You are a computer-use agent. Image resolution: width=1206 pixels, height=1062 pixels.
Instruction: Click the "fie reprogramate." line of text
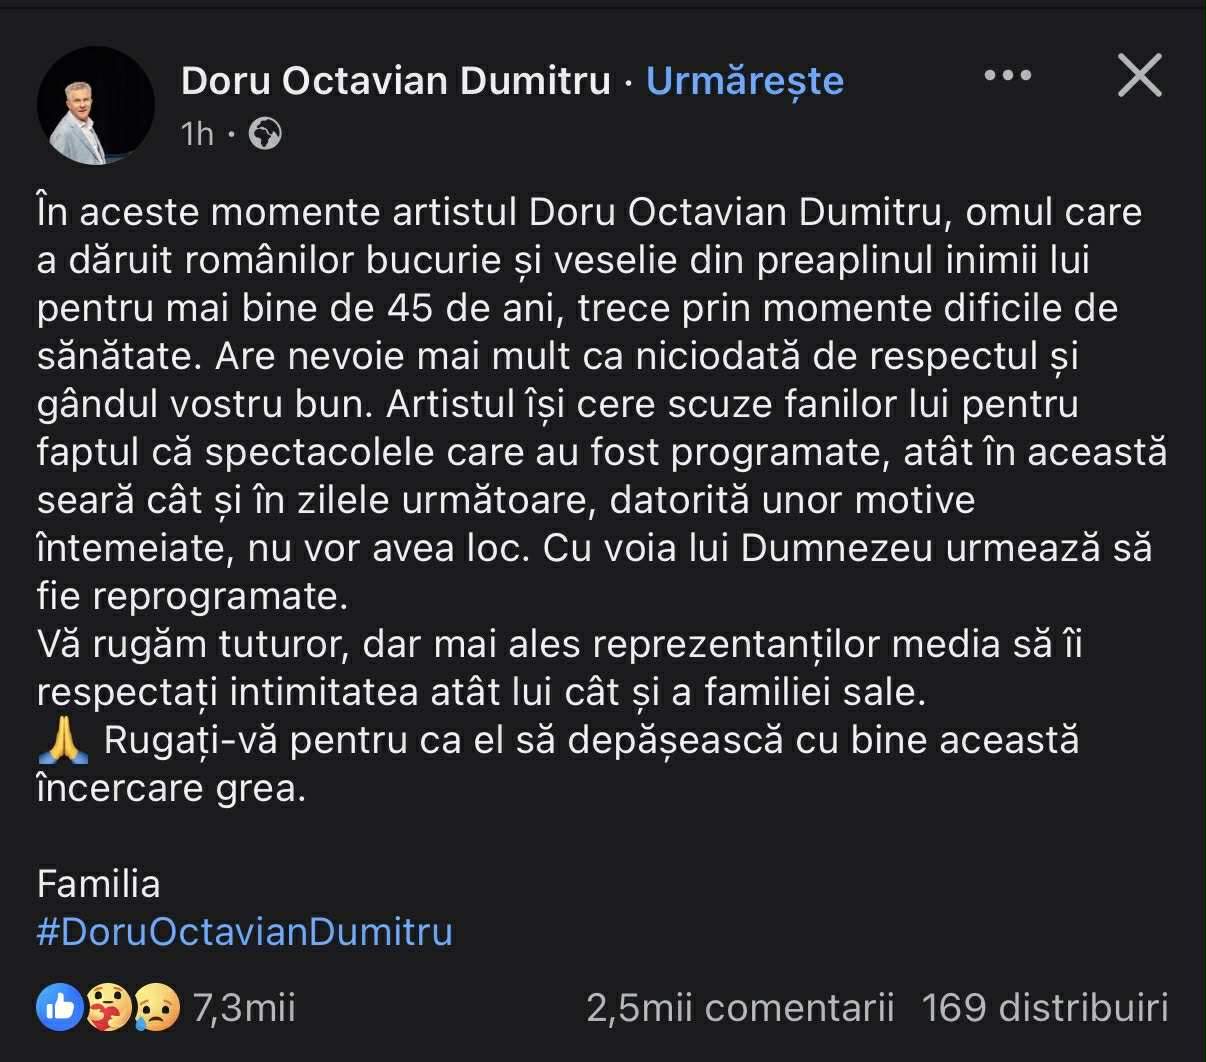point(192,596)
